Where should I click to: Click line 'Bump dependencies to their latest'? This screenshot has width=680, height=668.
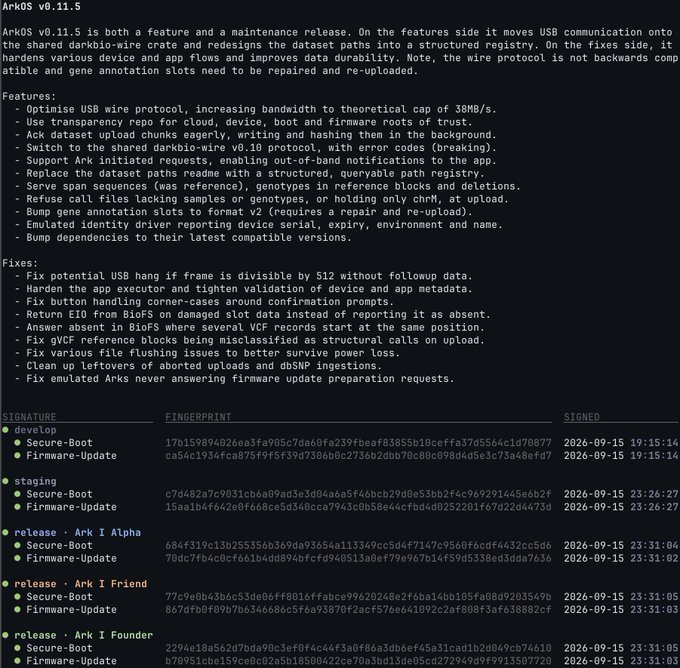point(183,237)
